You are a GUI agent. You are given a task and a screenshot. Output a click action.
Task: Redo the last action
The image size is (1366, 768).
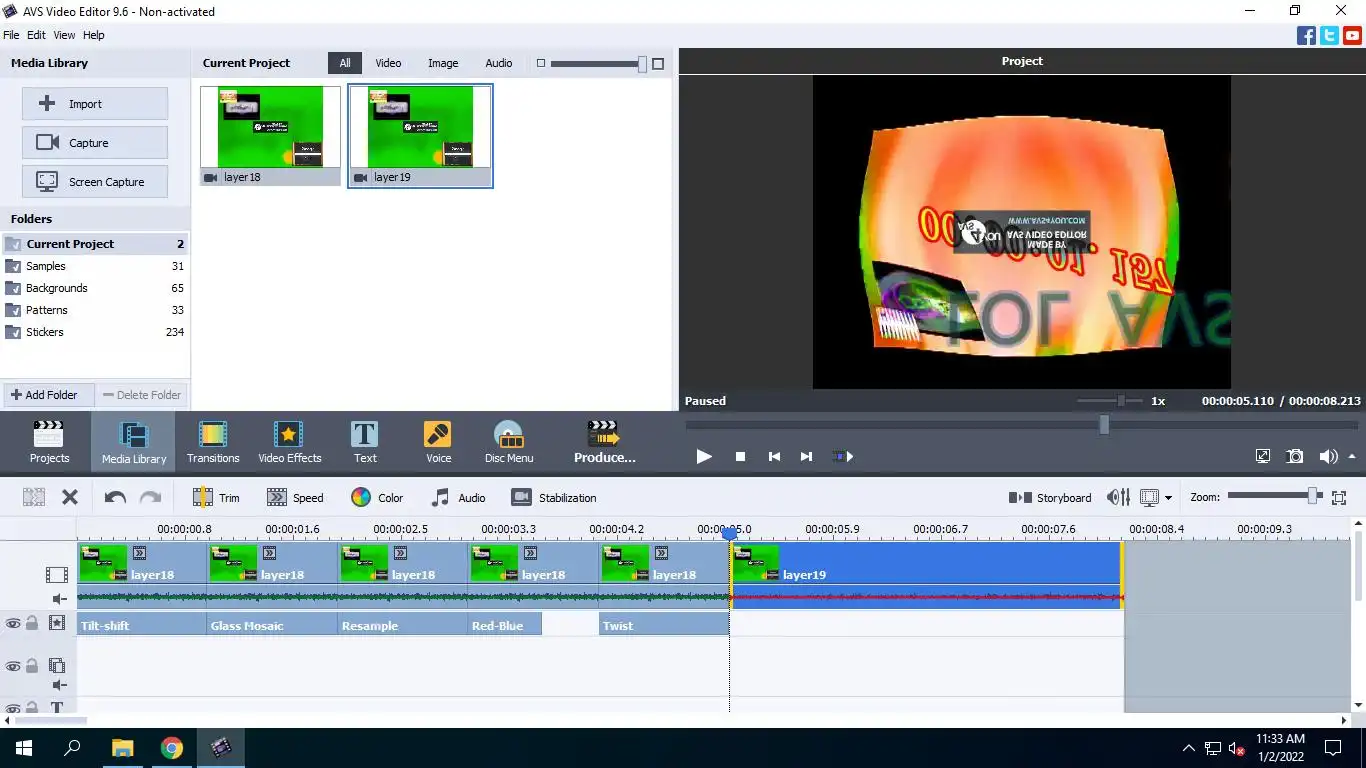[x=150, y=497]
